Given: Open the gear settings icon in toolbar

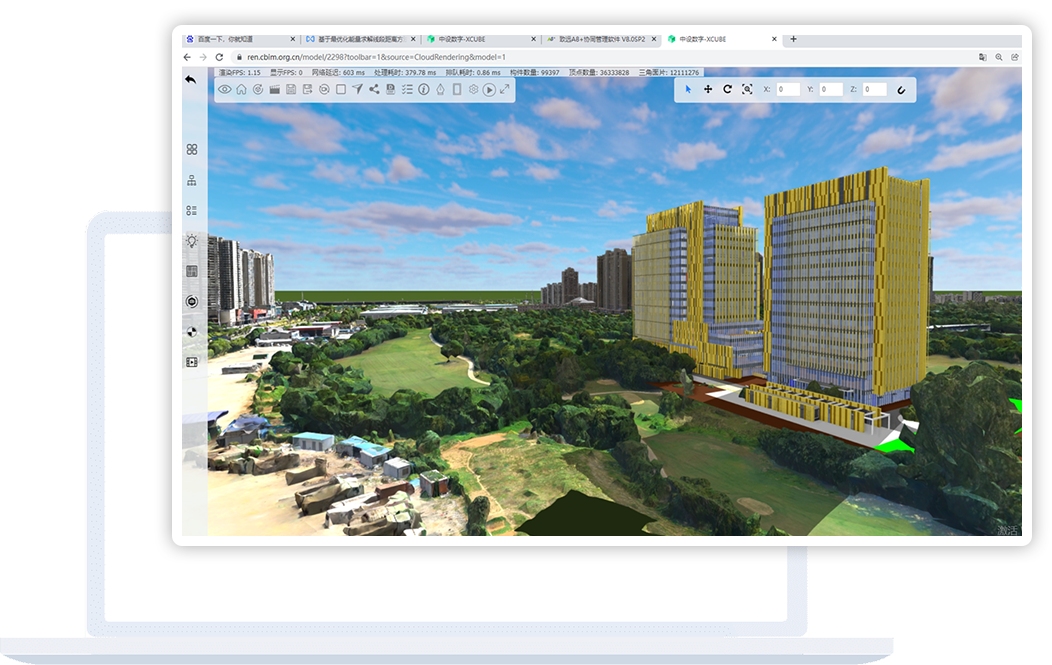Looking at the screenshot, I should 473,90.
